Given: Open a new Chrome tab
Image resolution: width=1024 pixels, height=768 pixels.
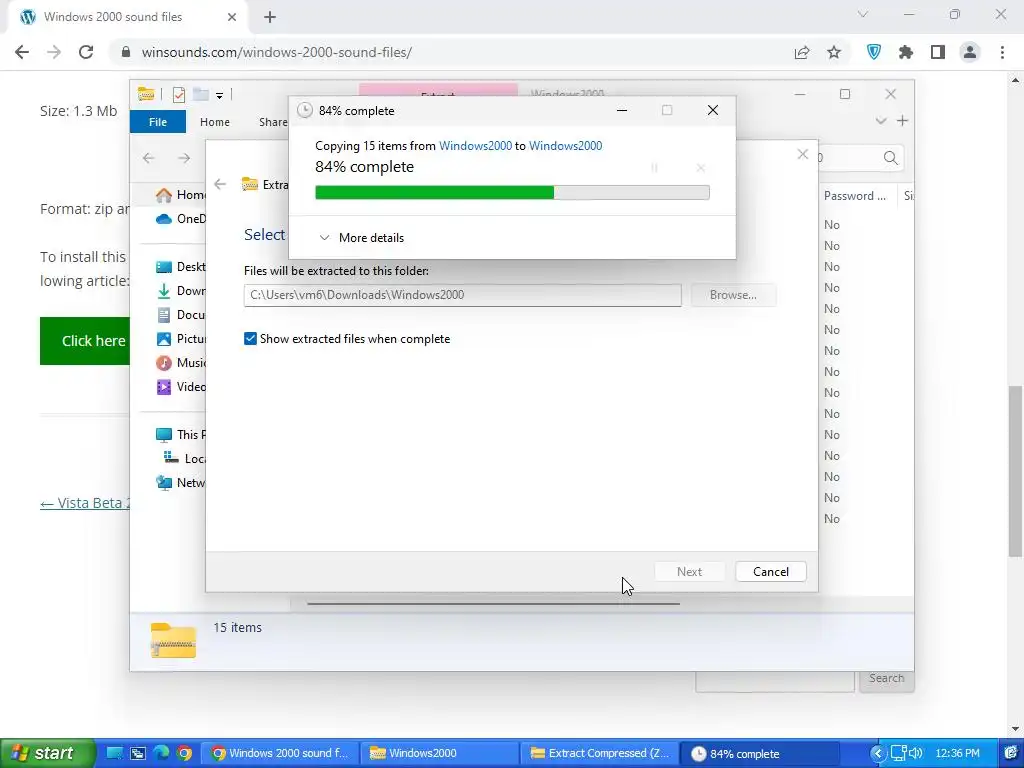Looking at the screenshot, I should [270, 17].
